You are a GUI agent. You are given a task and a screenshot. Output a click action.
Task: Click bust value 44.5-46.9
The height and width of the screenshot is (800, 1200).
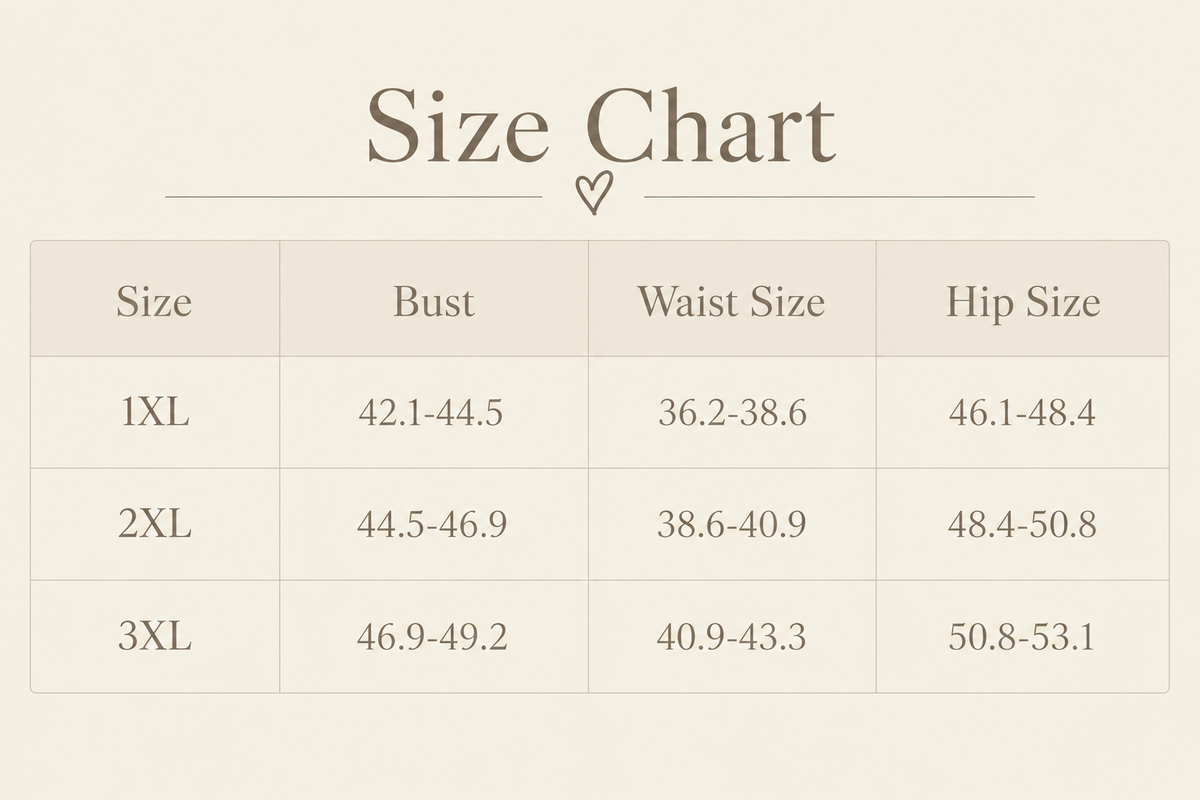click(x=432, y=525)
